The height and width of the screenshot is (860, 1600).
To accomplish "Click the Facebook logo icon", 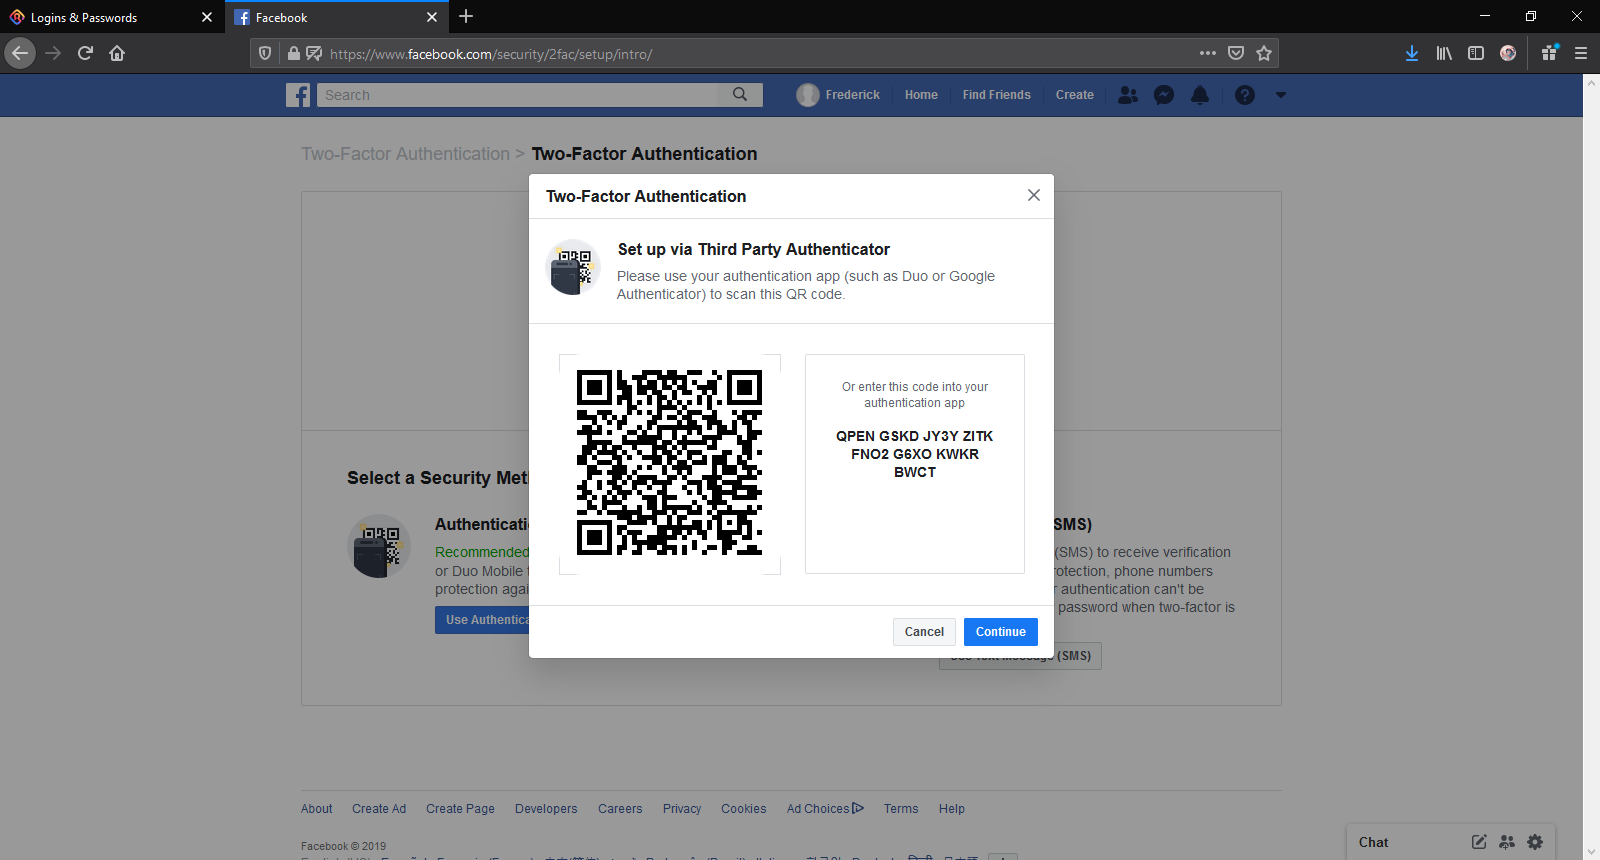I will click(298, 95).
